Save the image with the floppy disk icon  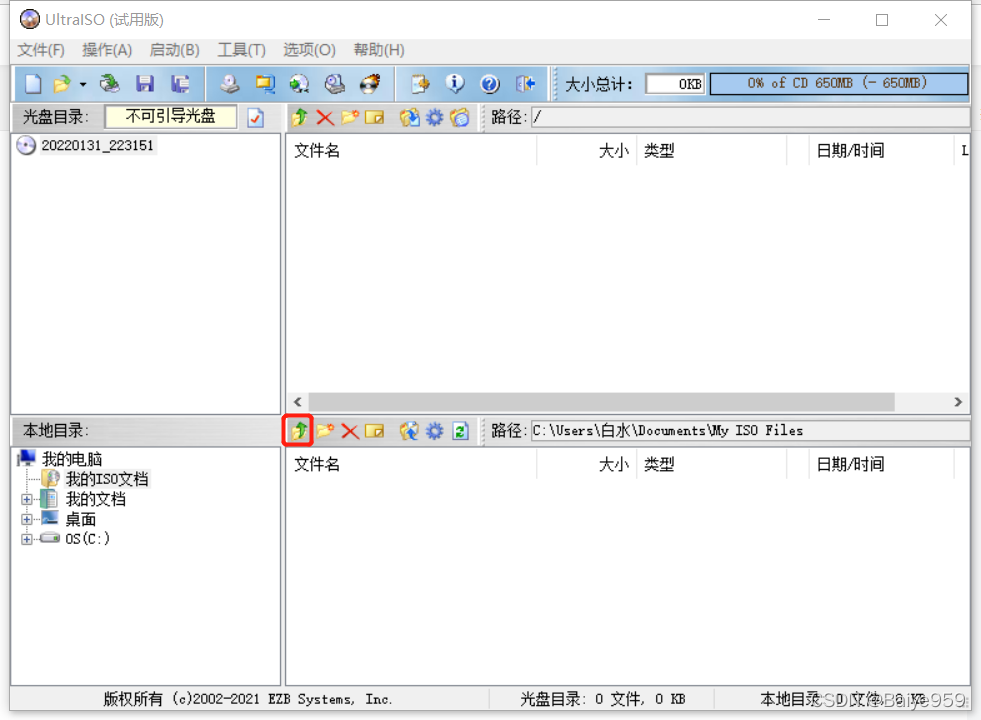[x=145, y=83]
